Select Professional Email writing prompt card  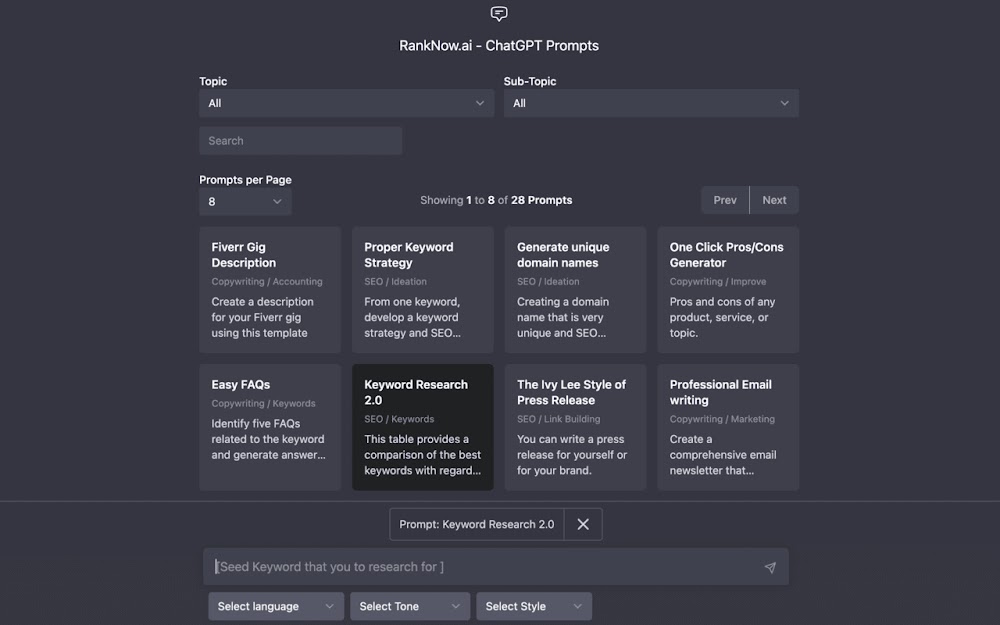pyautogui.click(x=728, y=427)
